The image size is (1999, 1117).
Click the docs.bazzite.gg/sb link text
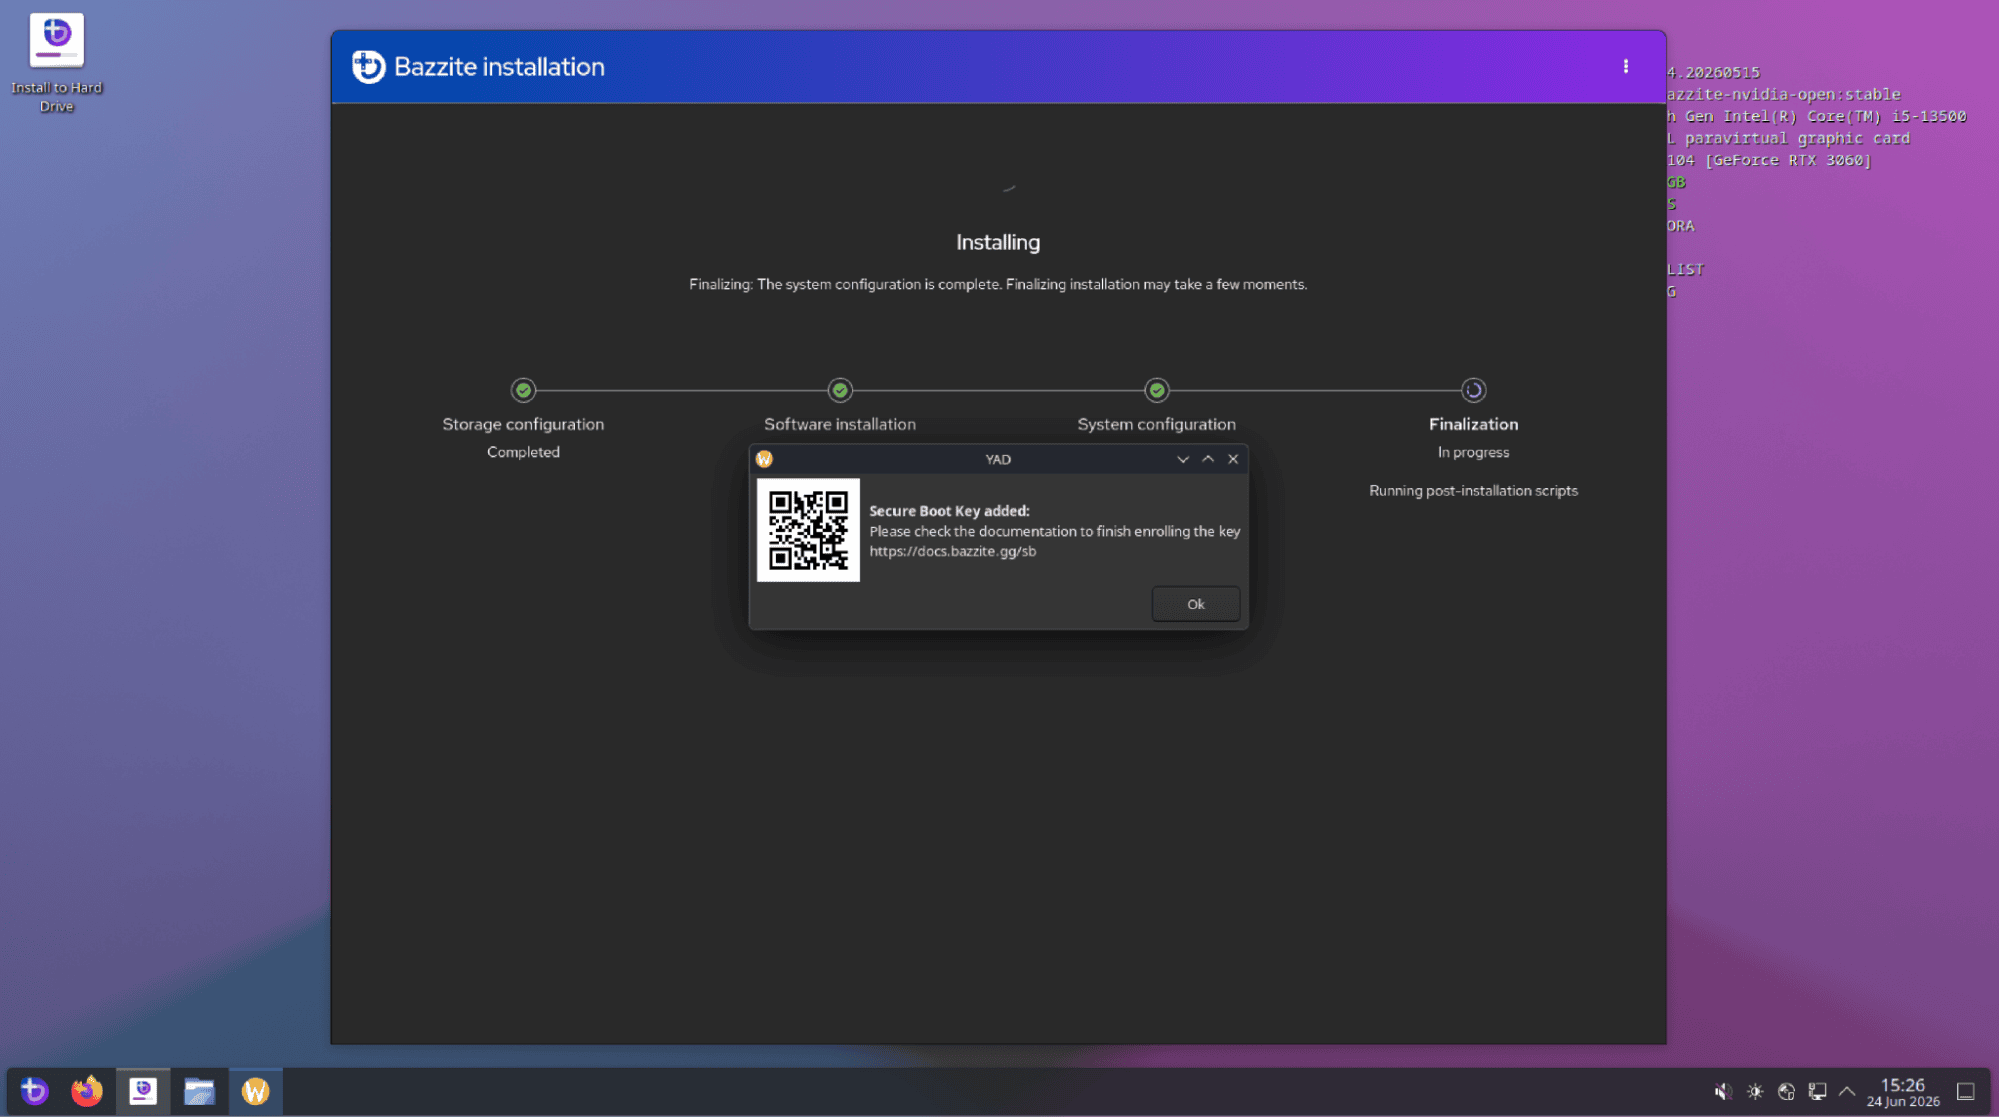pyautogui.click(x=952, y=551)
